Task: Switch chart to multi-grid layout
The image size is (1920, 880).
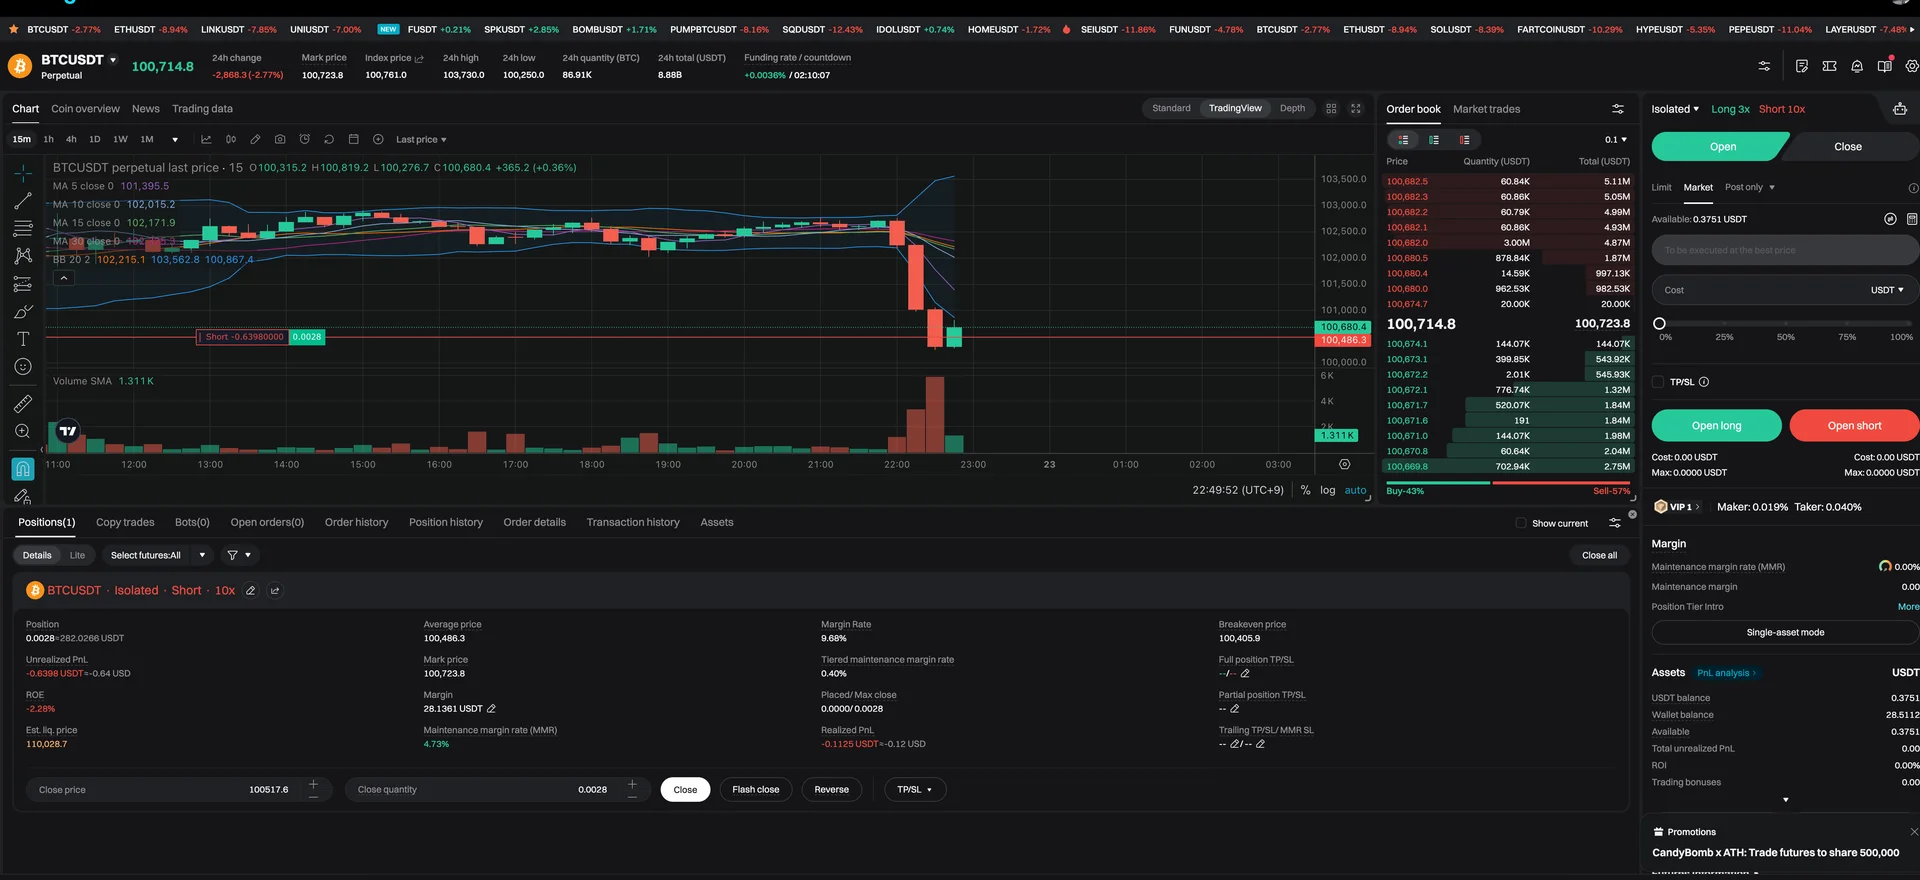Action: click(1331, 108)
